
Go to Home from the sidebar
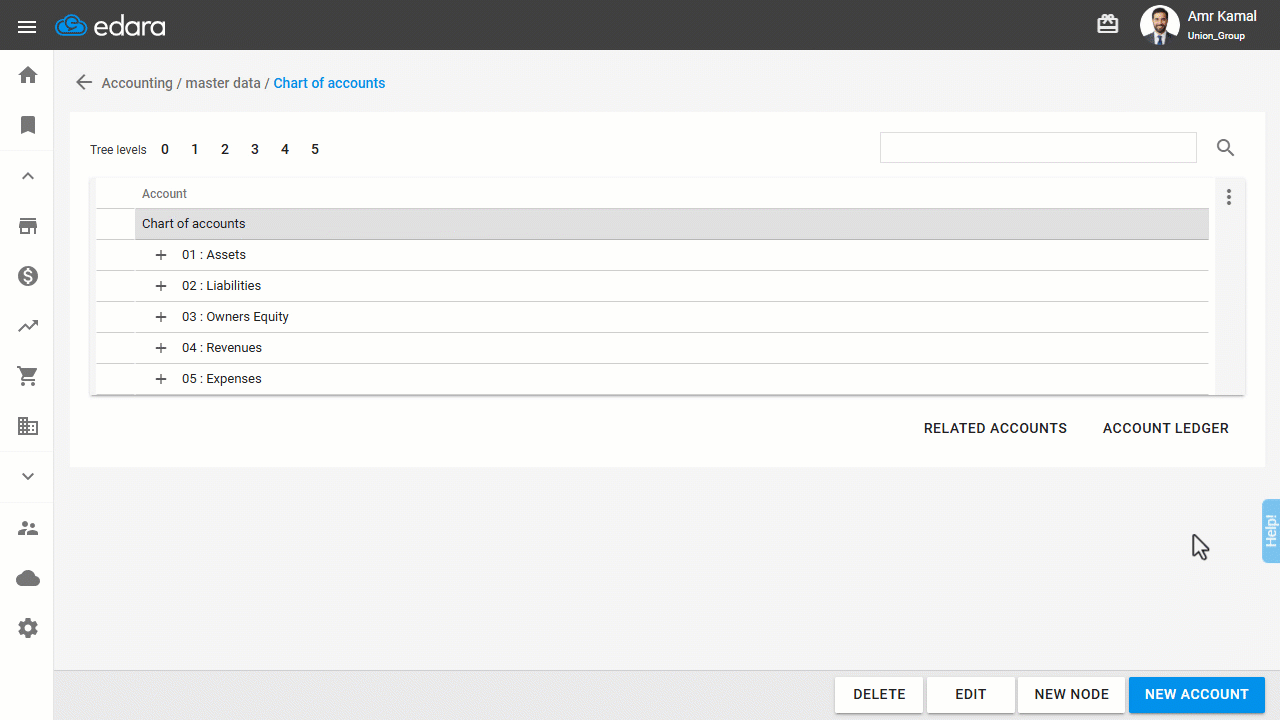(28, 75)
